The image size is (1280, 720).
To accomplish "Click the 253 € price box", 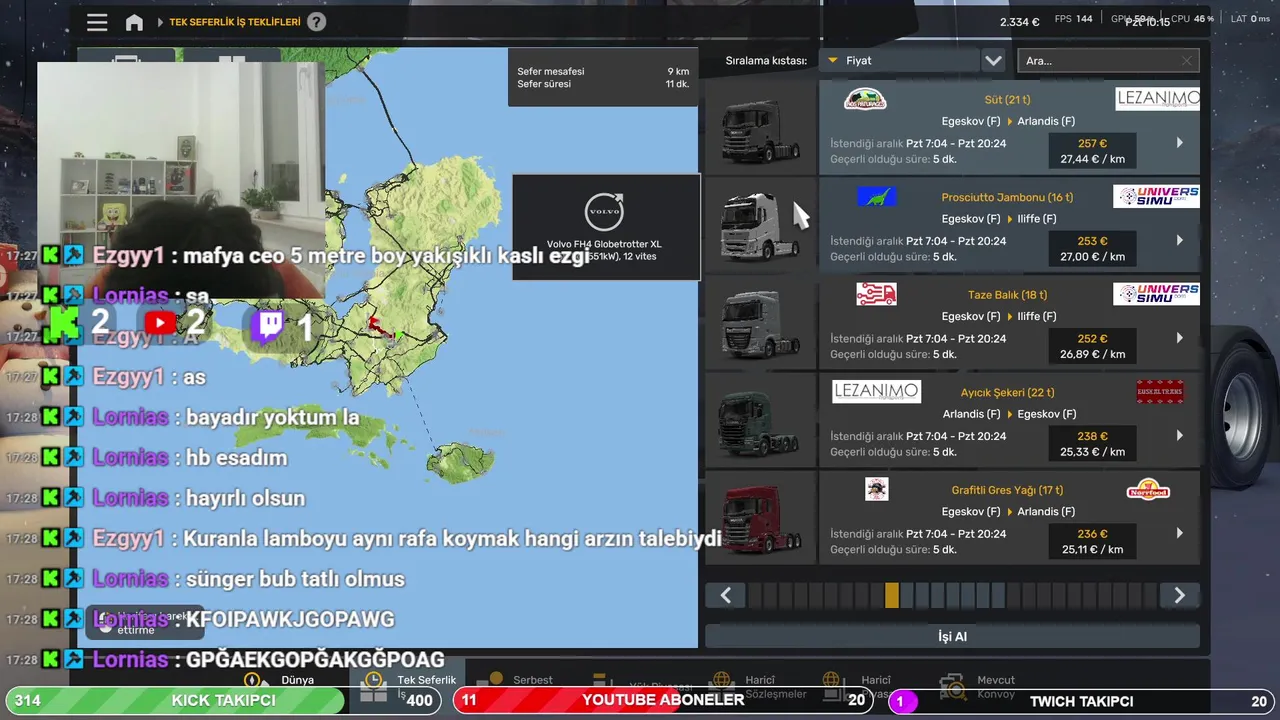I will 1092,248.
